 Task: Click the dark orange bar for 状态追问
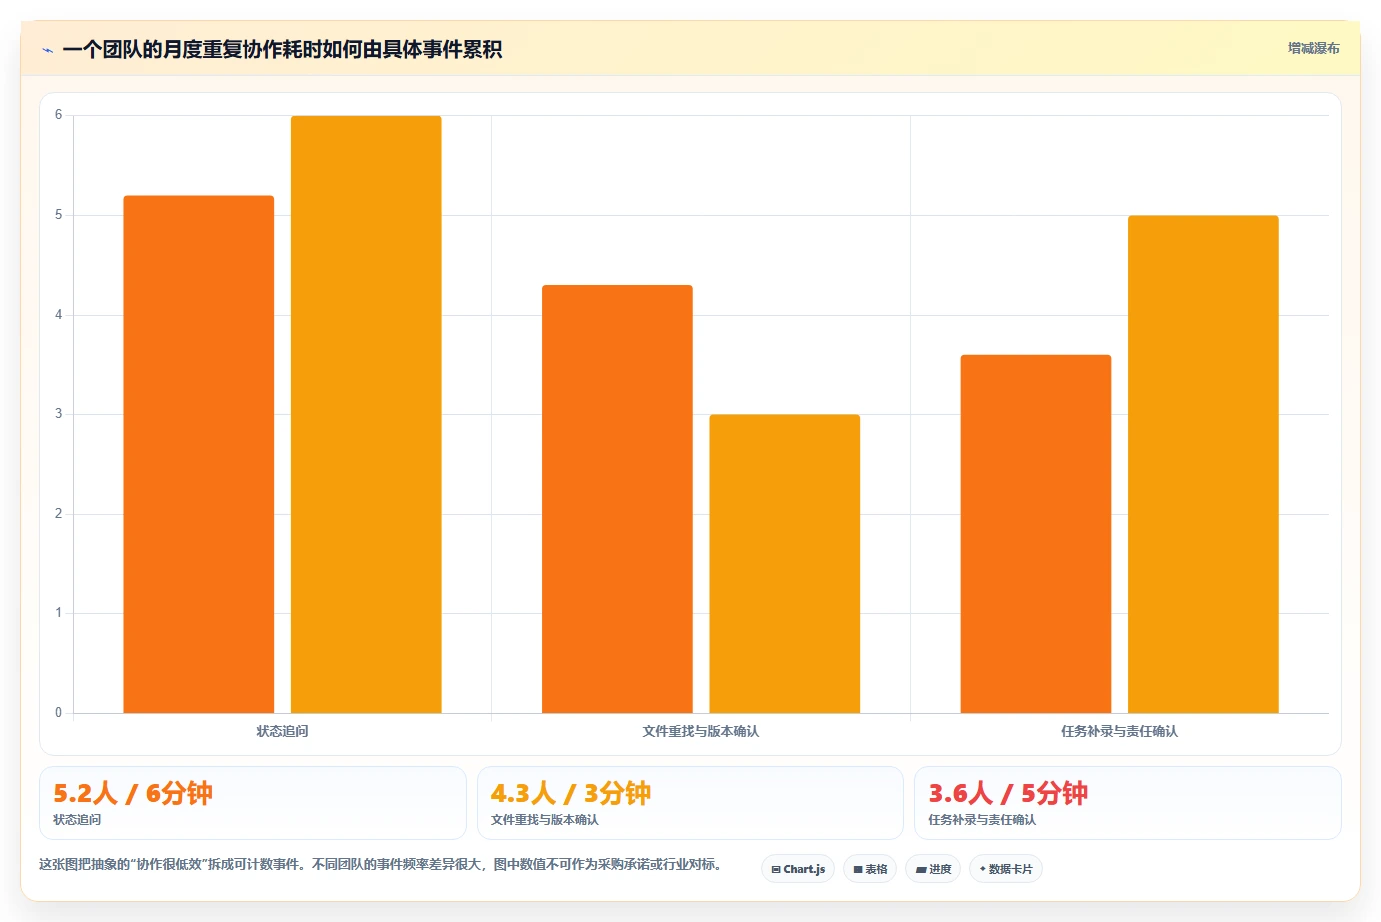tap(199, 454)
